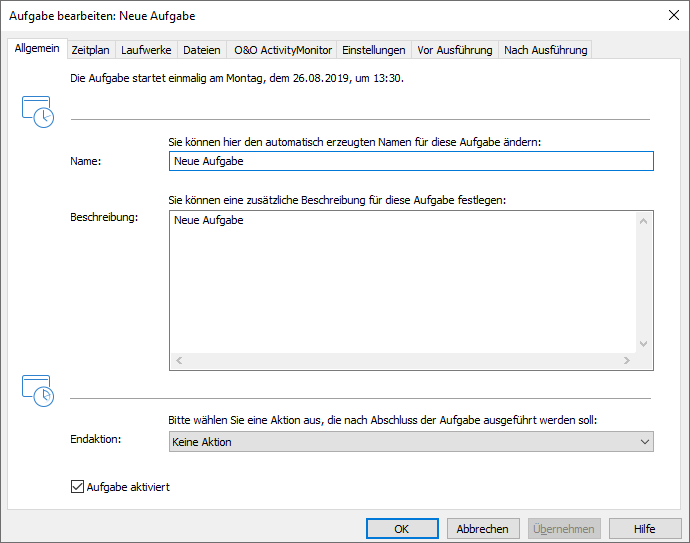Click the task start time summary text
The image size is (690, 543).
[237, 78]
